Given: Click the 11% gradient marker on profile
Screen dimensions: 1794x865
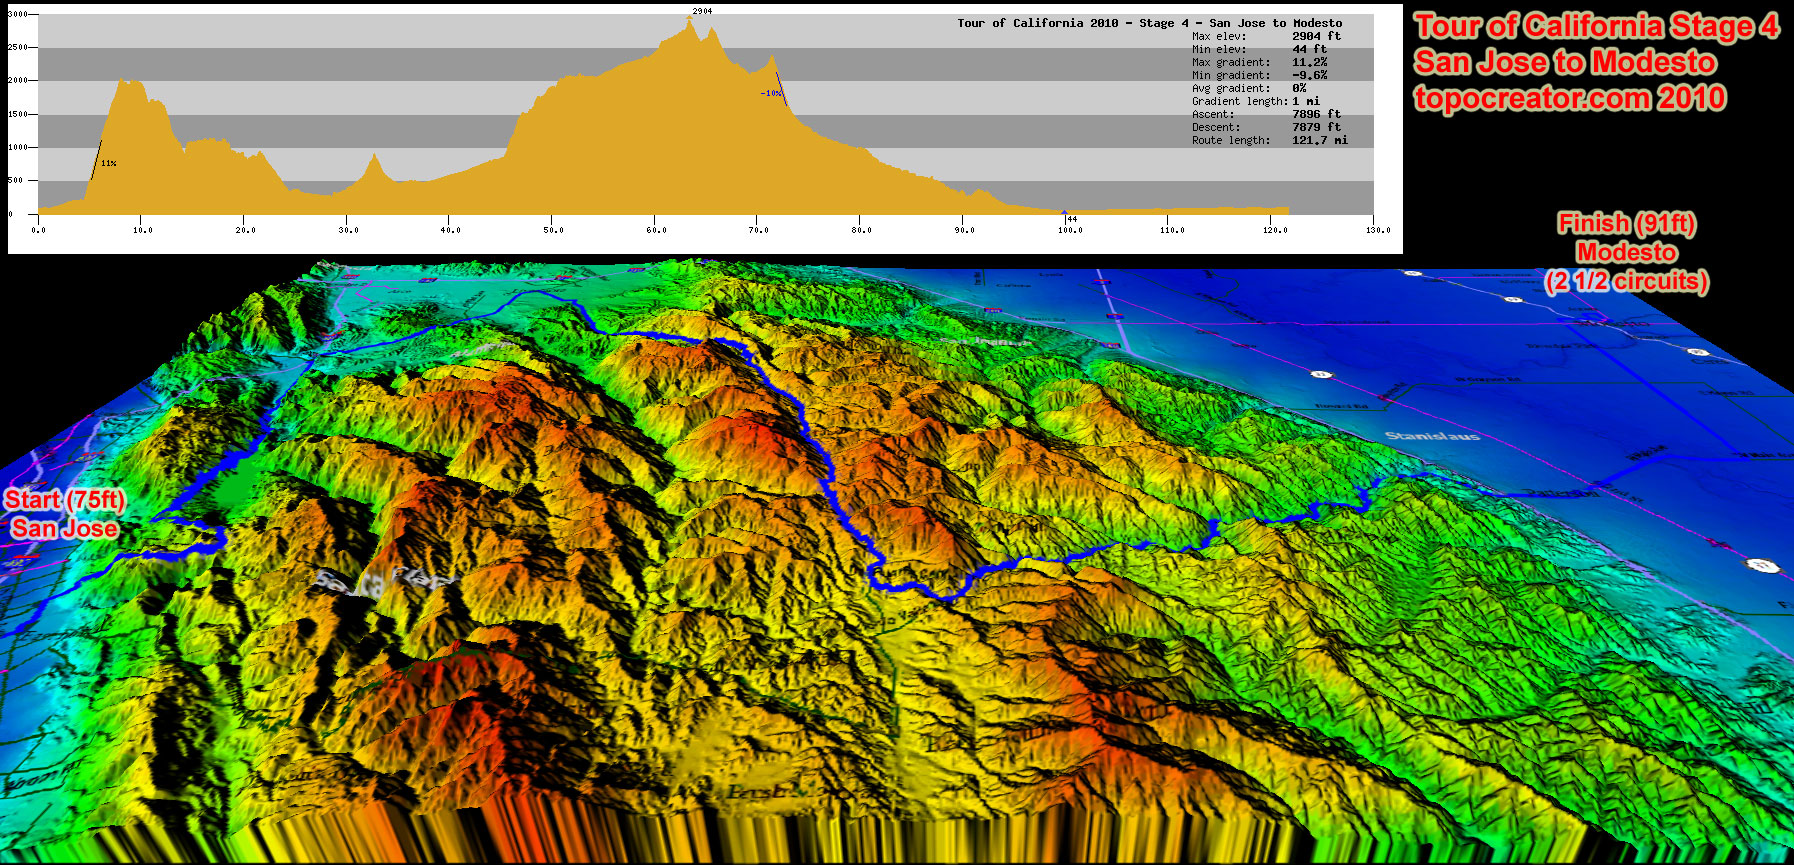Looking at the screenshot, I should click(x=108, y=163).
